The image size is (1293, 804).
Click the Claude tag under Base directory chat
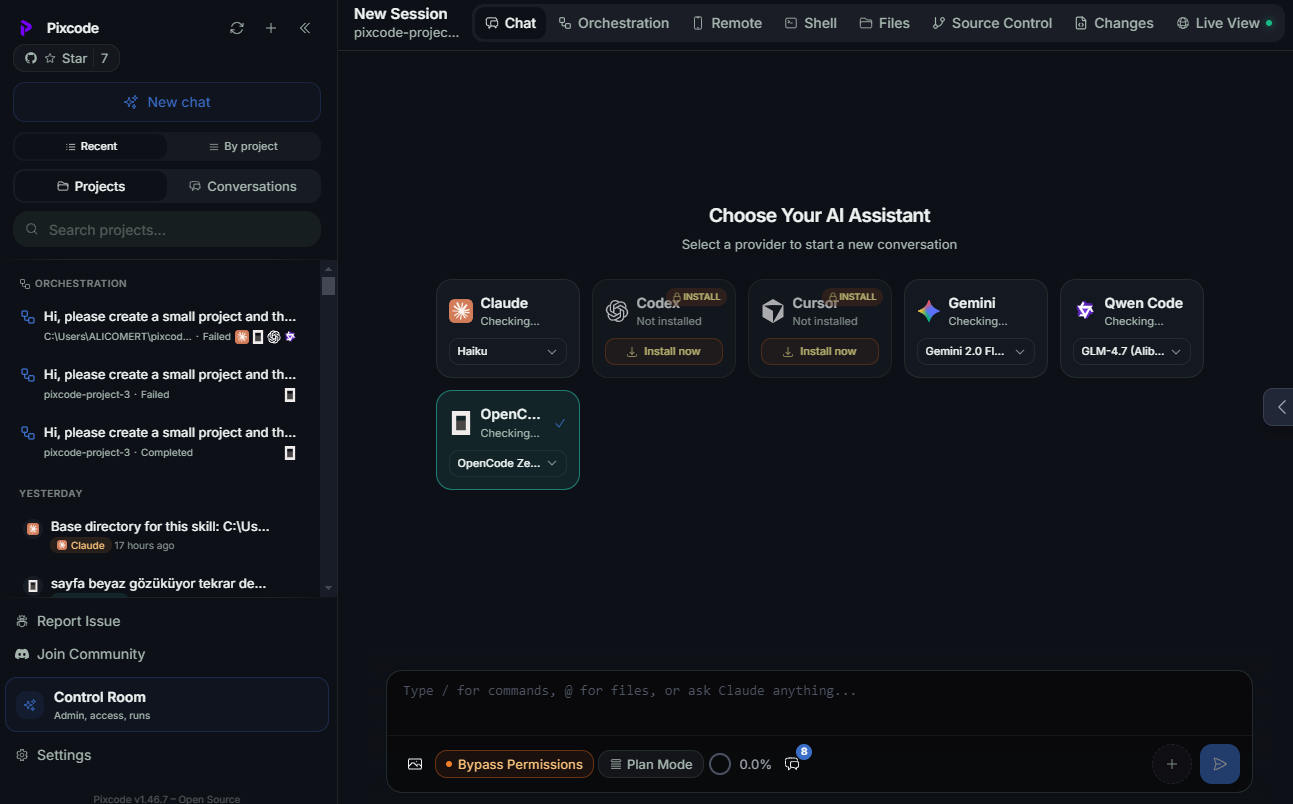click(80, 546)
